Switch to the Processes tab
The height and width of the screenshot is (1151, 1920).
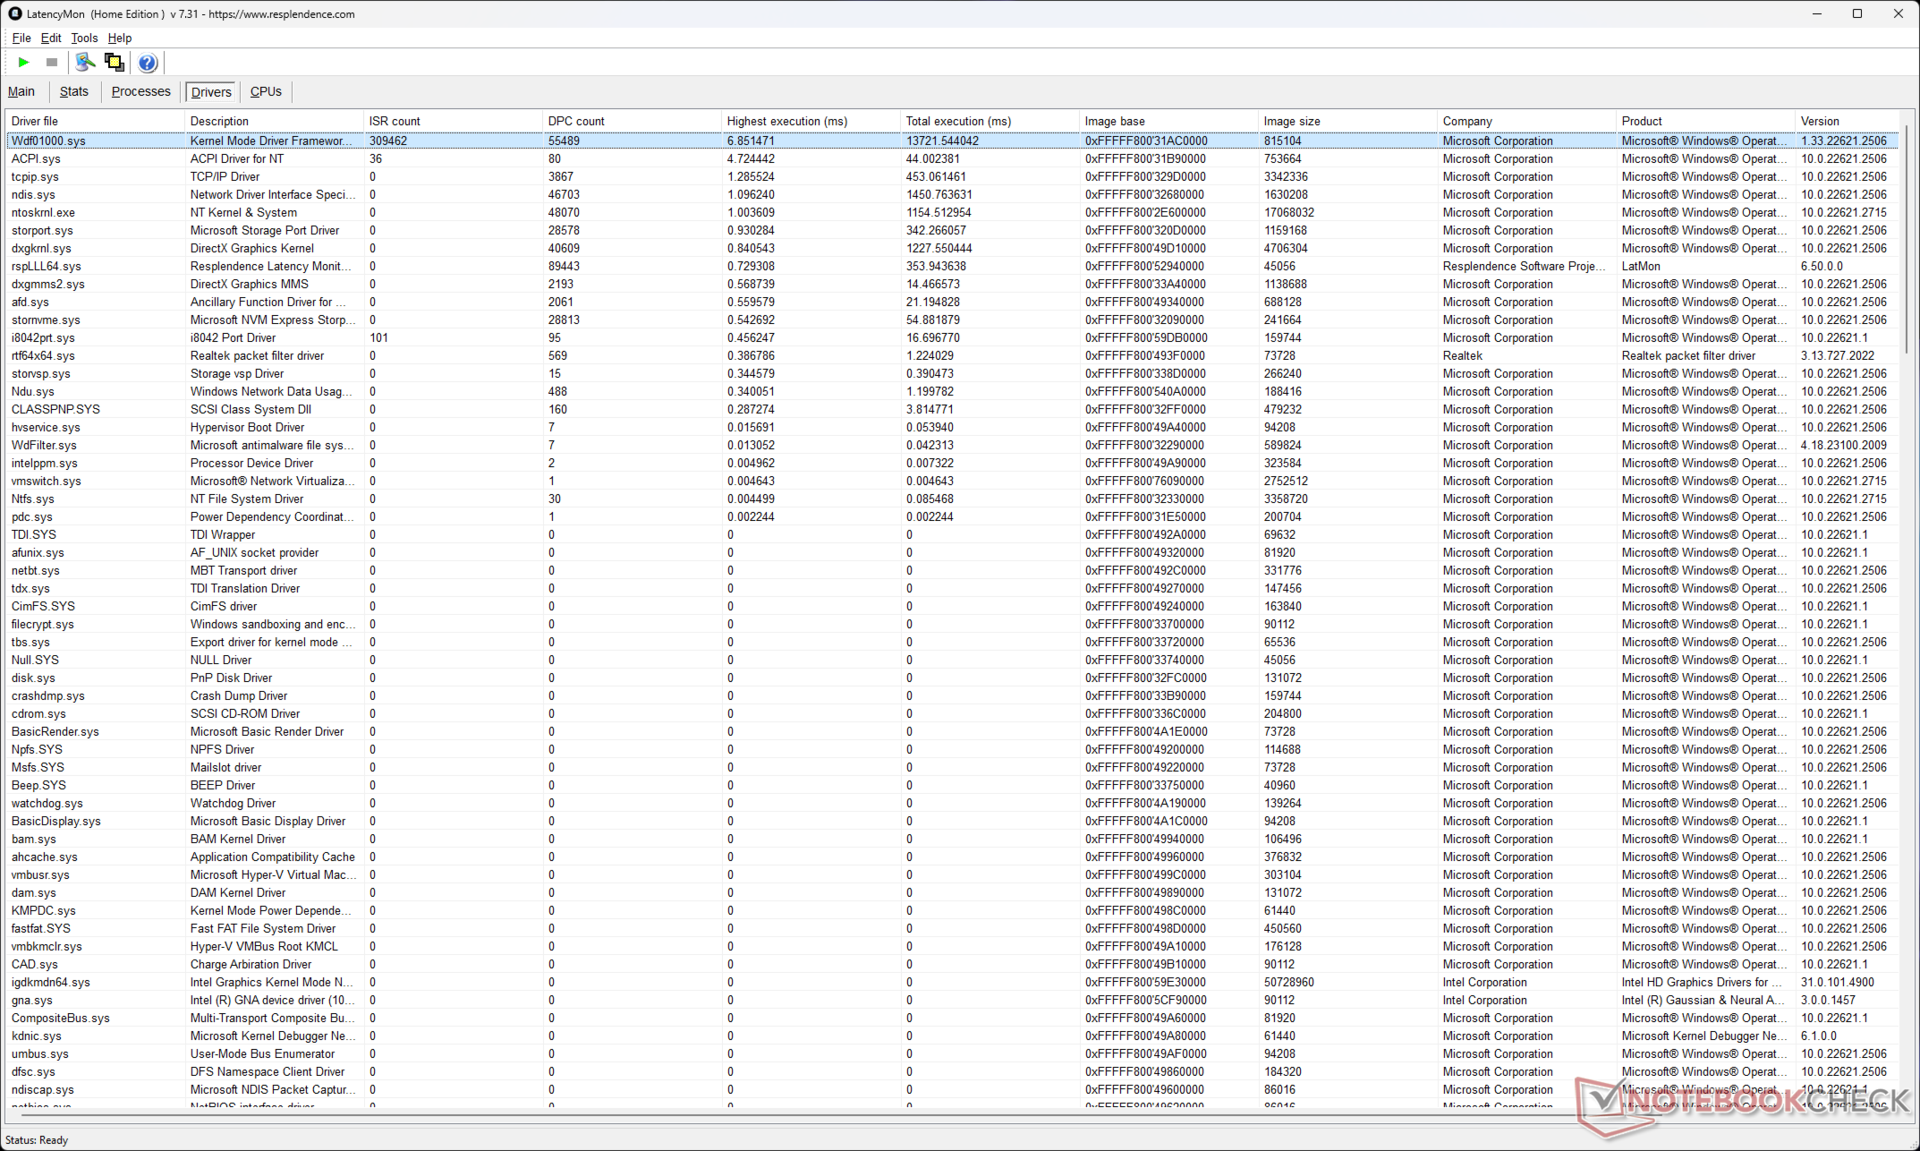pos(141,91)
